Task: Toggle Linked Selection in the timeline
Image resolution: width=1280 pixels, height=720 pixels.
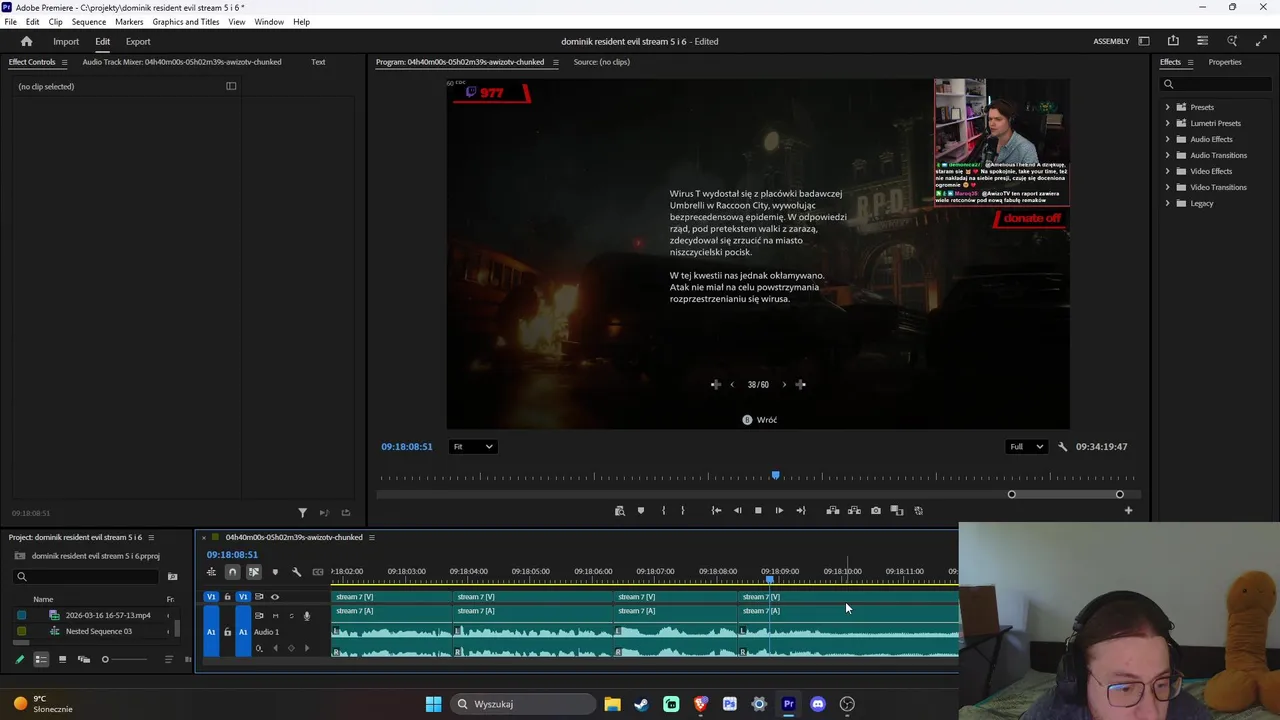Action: pyautogui.click(x=254, y=572)
